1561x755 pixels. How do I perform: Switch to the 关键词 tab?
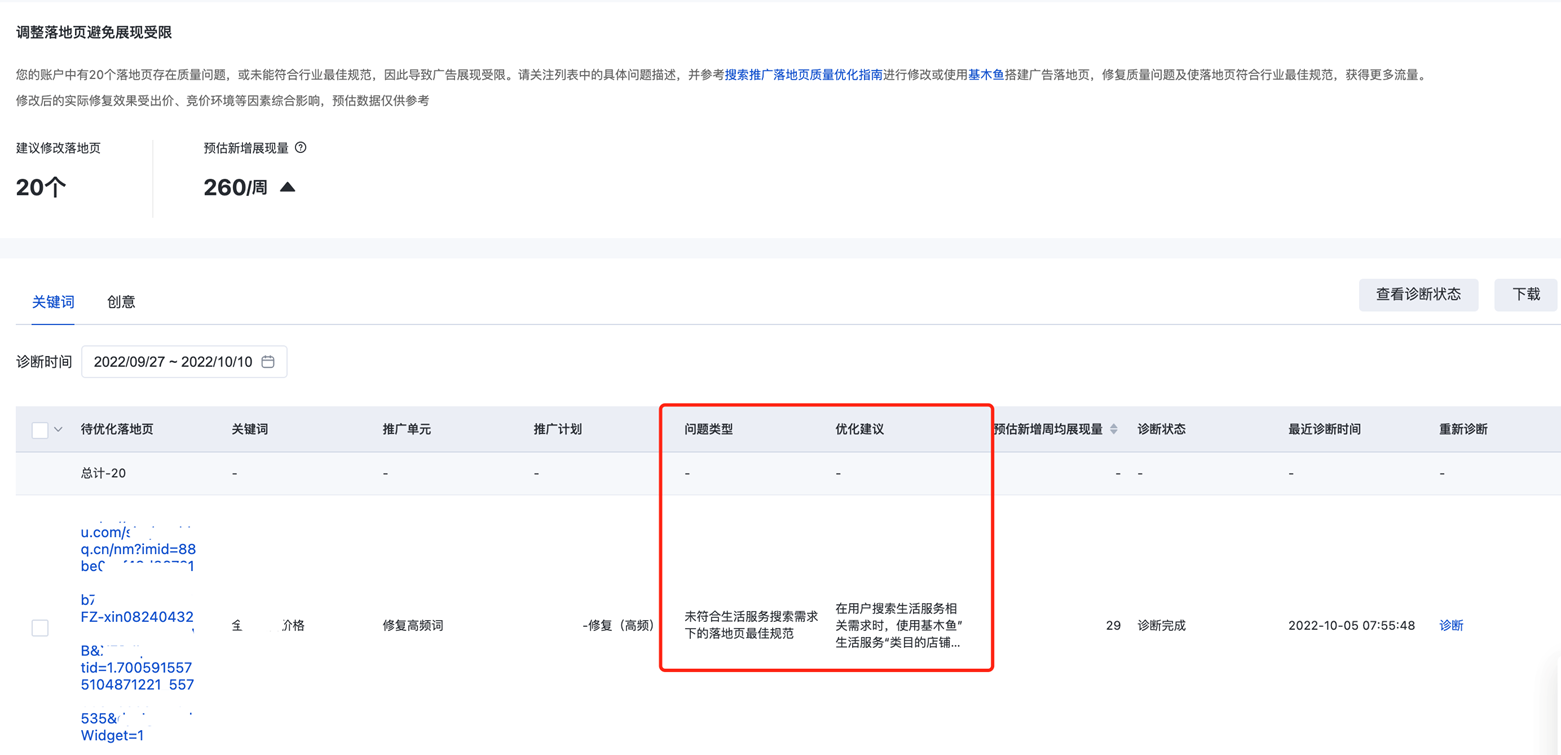[x=53, y=302]
